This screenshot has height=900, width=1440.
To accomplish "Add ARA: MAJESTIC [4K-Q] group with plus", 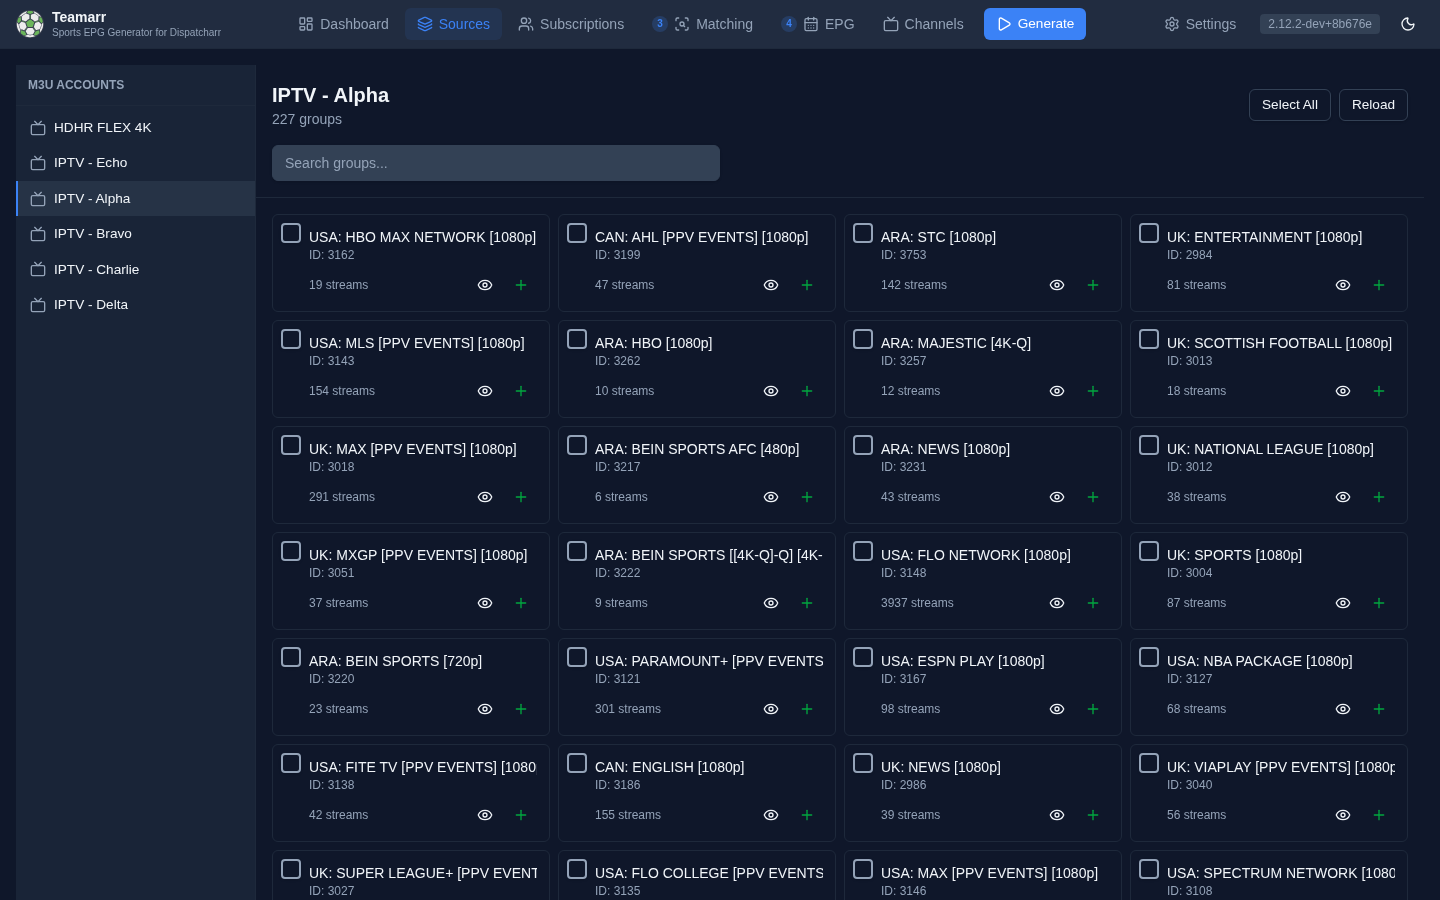I will 1093,391.
